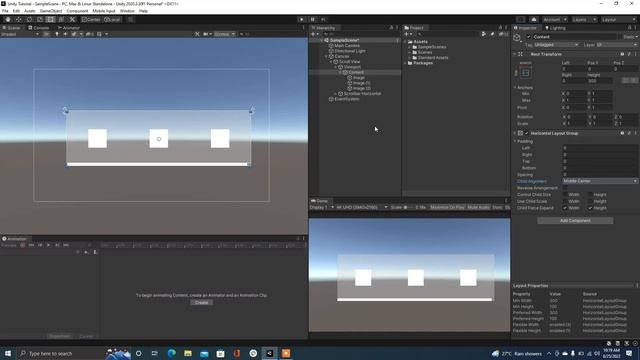Screen dimensions: 640x360
Task: Click the scene tools wrench icon
Action: pyautogui.click(x=197, y=34)
